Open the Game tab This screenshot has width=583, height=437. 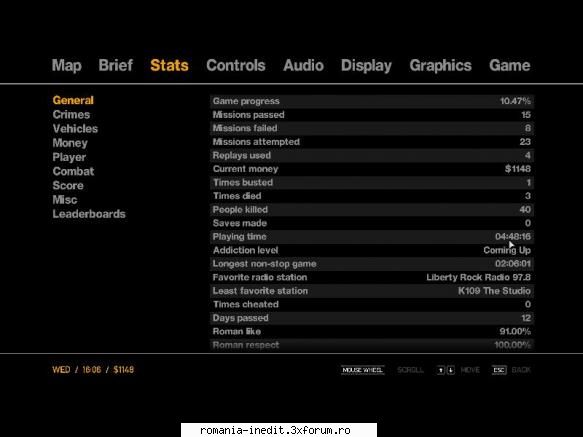(509, 65)
